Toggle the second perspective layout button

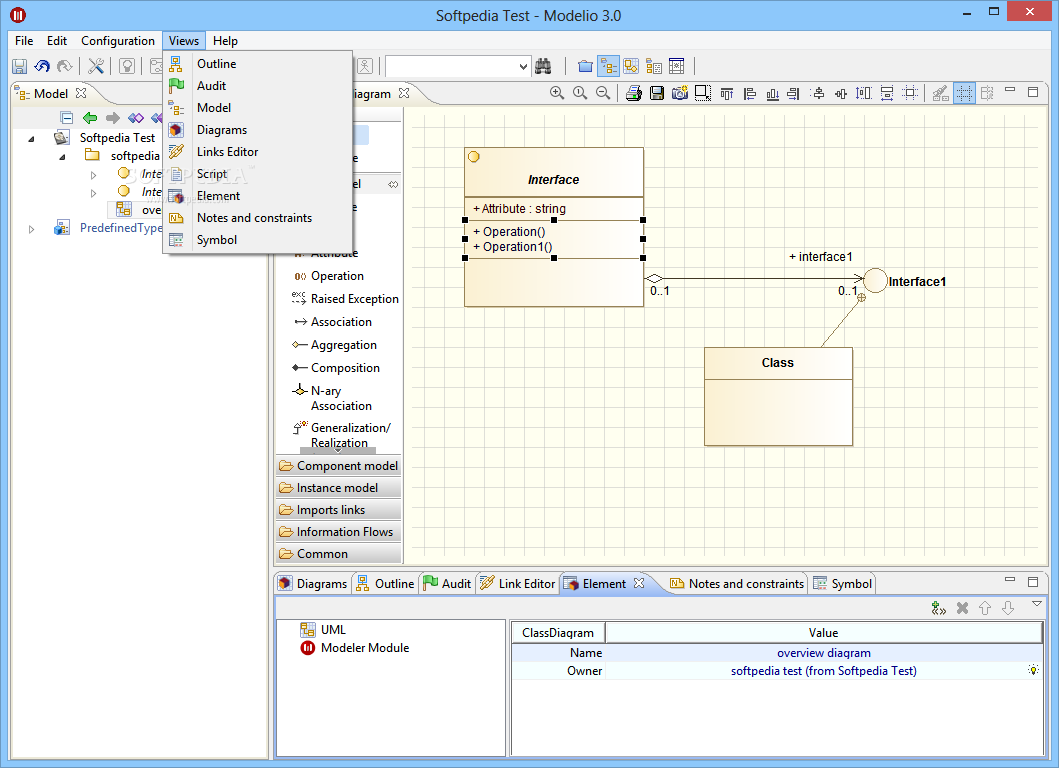point(631,66)
